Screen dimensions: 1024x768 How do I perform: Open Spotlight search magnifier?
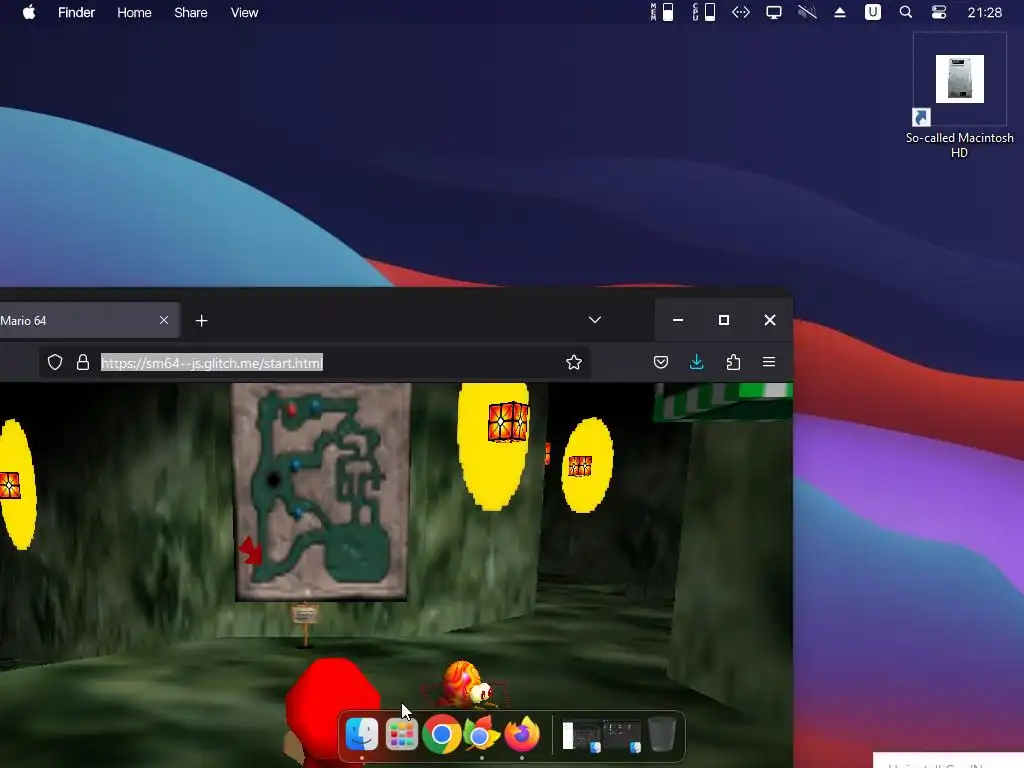(906, 12)
